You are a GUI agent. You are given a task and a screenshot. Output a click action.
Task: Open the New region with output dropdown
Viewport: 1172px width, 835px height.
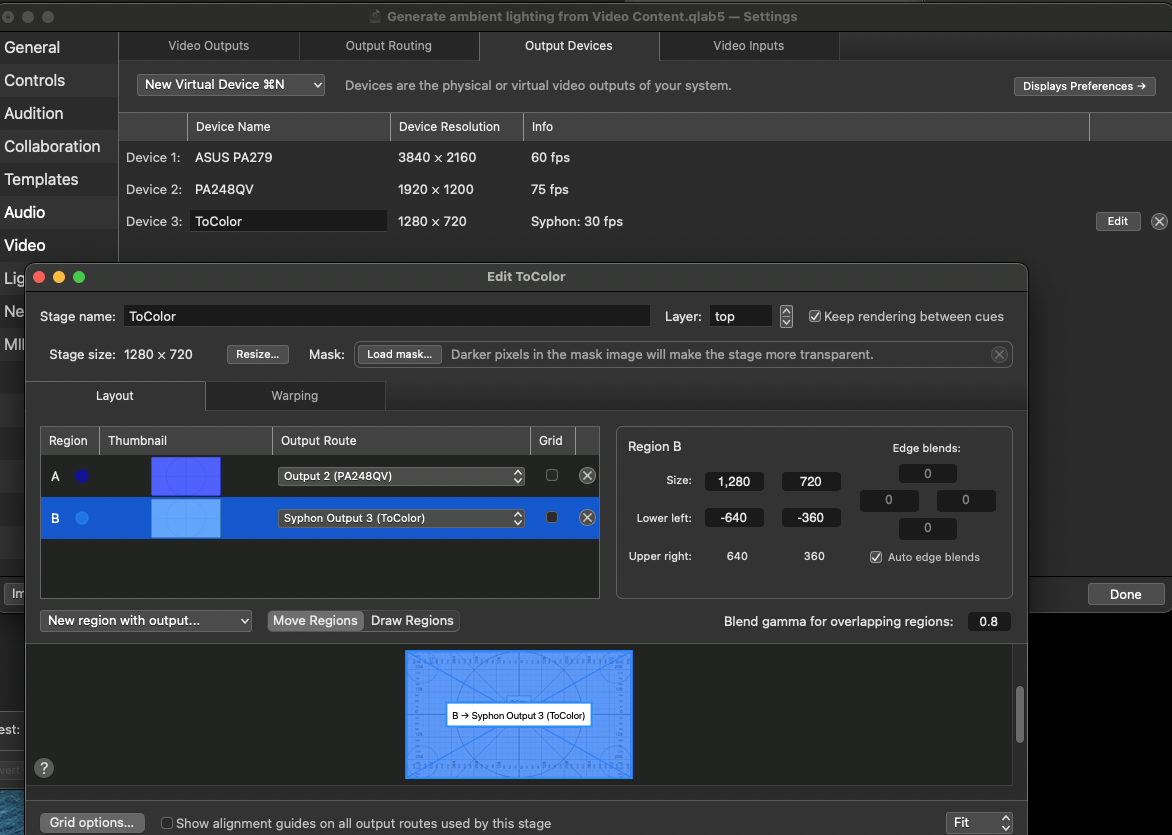pyautogui.click(x=146, y=620)
